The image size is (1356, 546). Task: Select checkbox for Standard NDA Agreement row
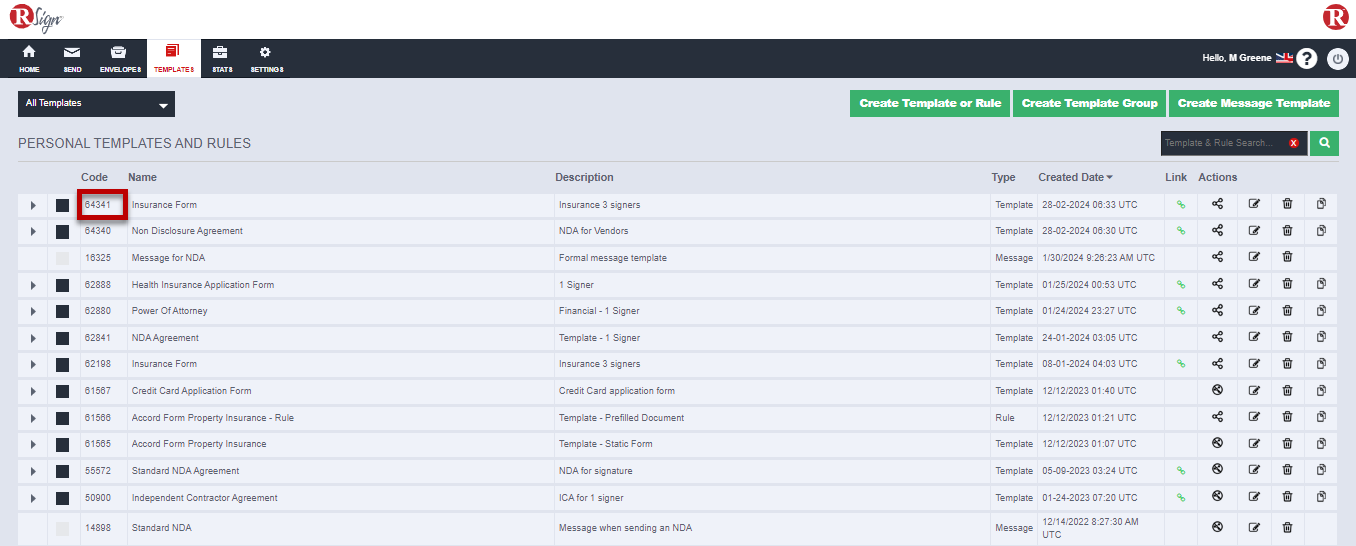pos(63,471)
